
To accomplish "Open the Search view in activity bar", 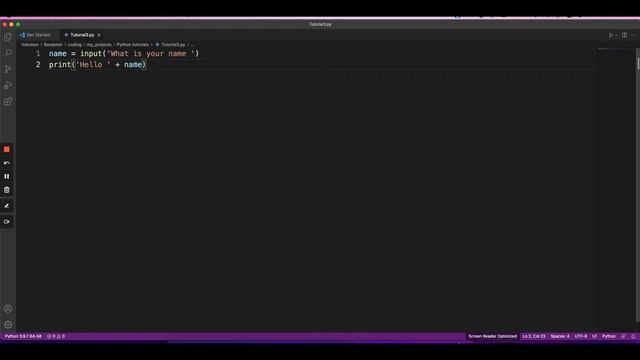I will (x=8, y=53).
